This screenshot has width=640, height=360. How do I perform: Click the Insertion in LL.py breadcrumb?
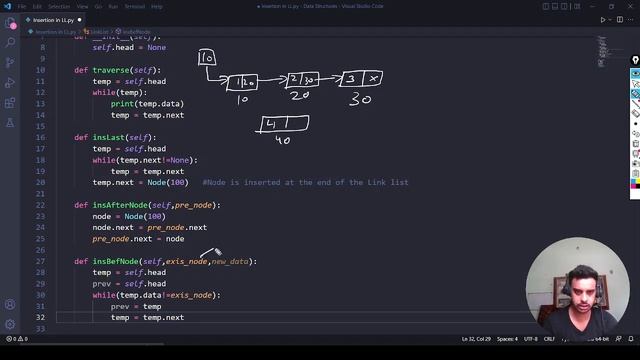[x=55, y=31]
